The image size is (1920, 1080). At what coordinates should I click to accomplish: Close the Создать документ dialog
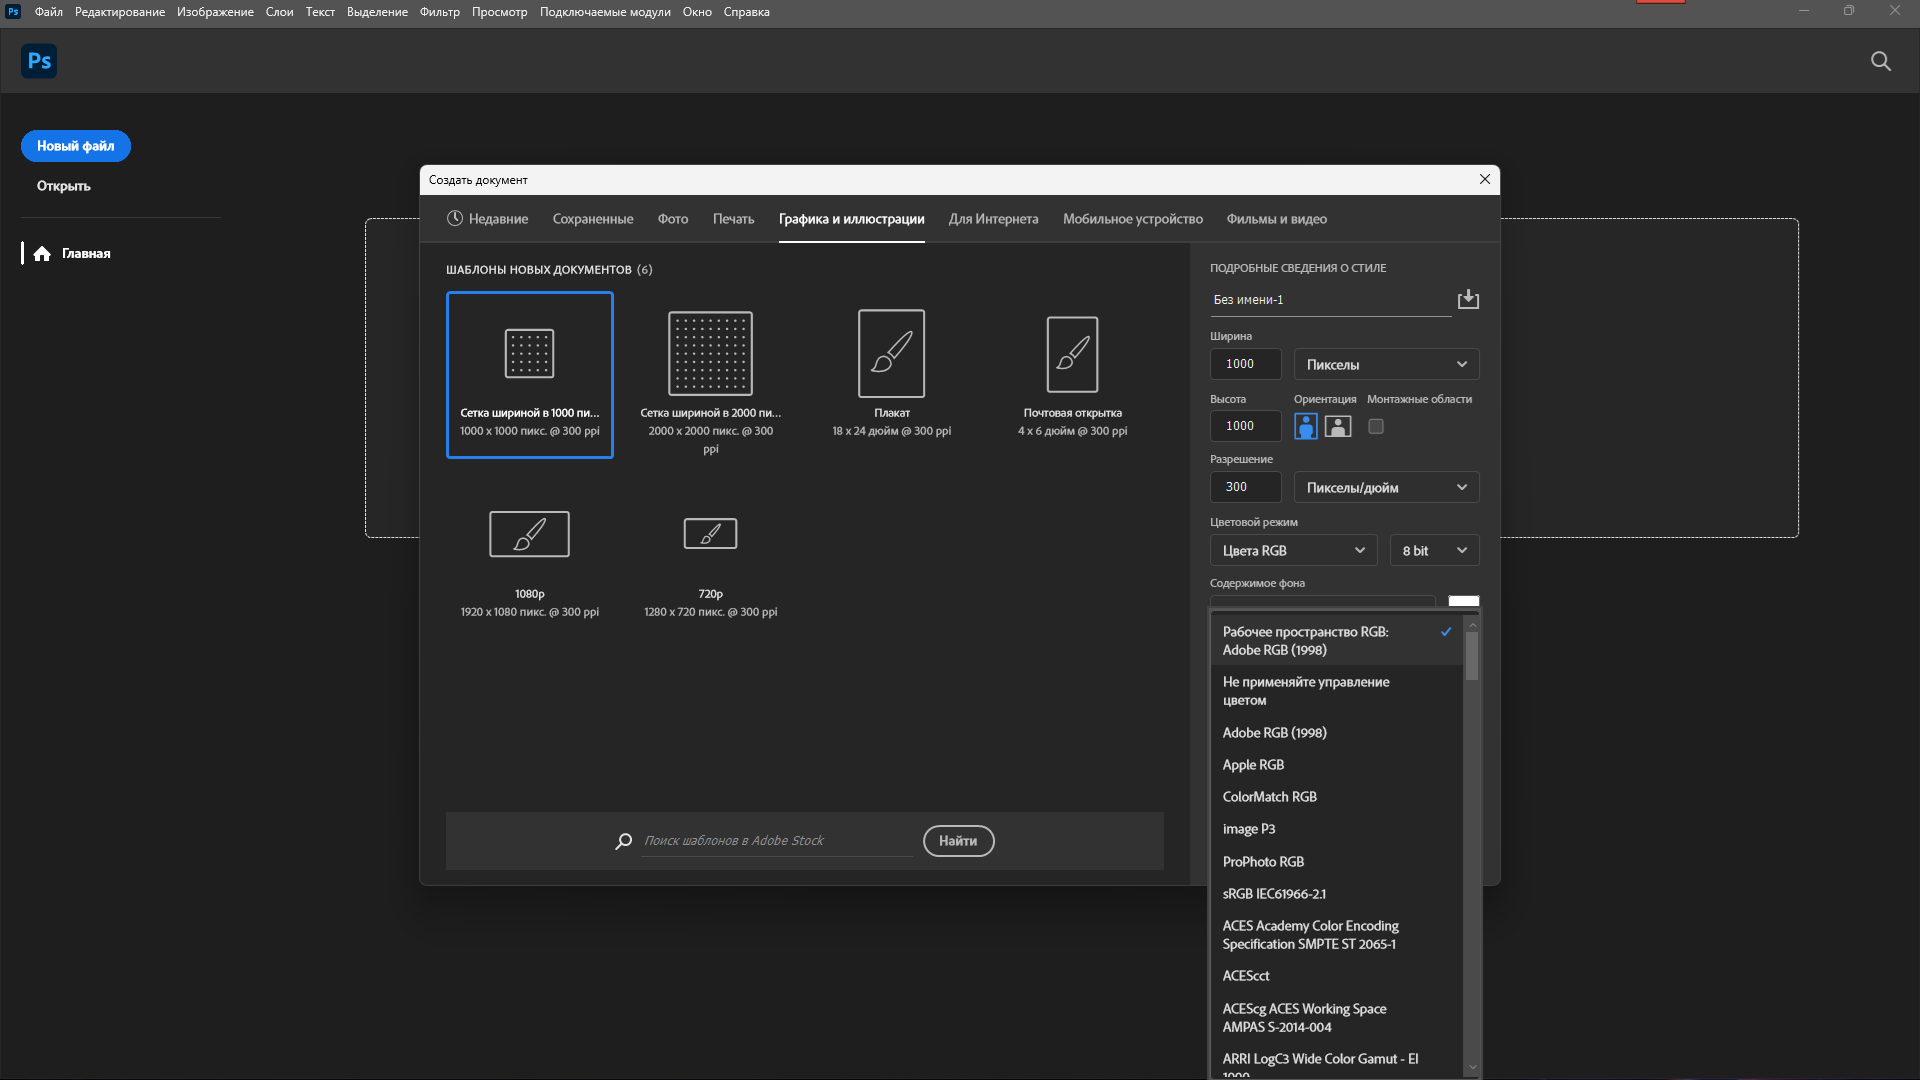pyautogui.click(x=1485, y=179)
